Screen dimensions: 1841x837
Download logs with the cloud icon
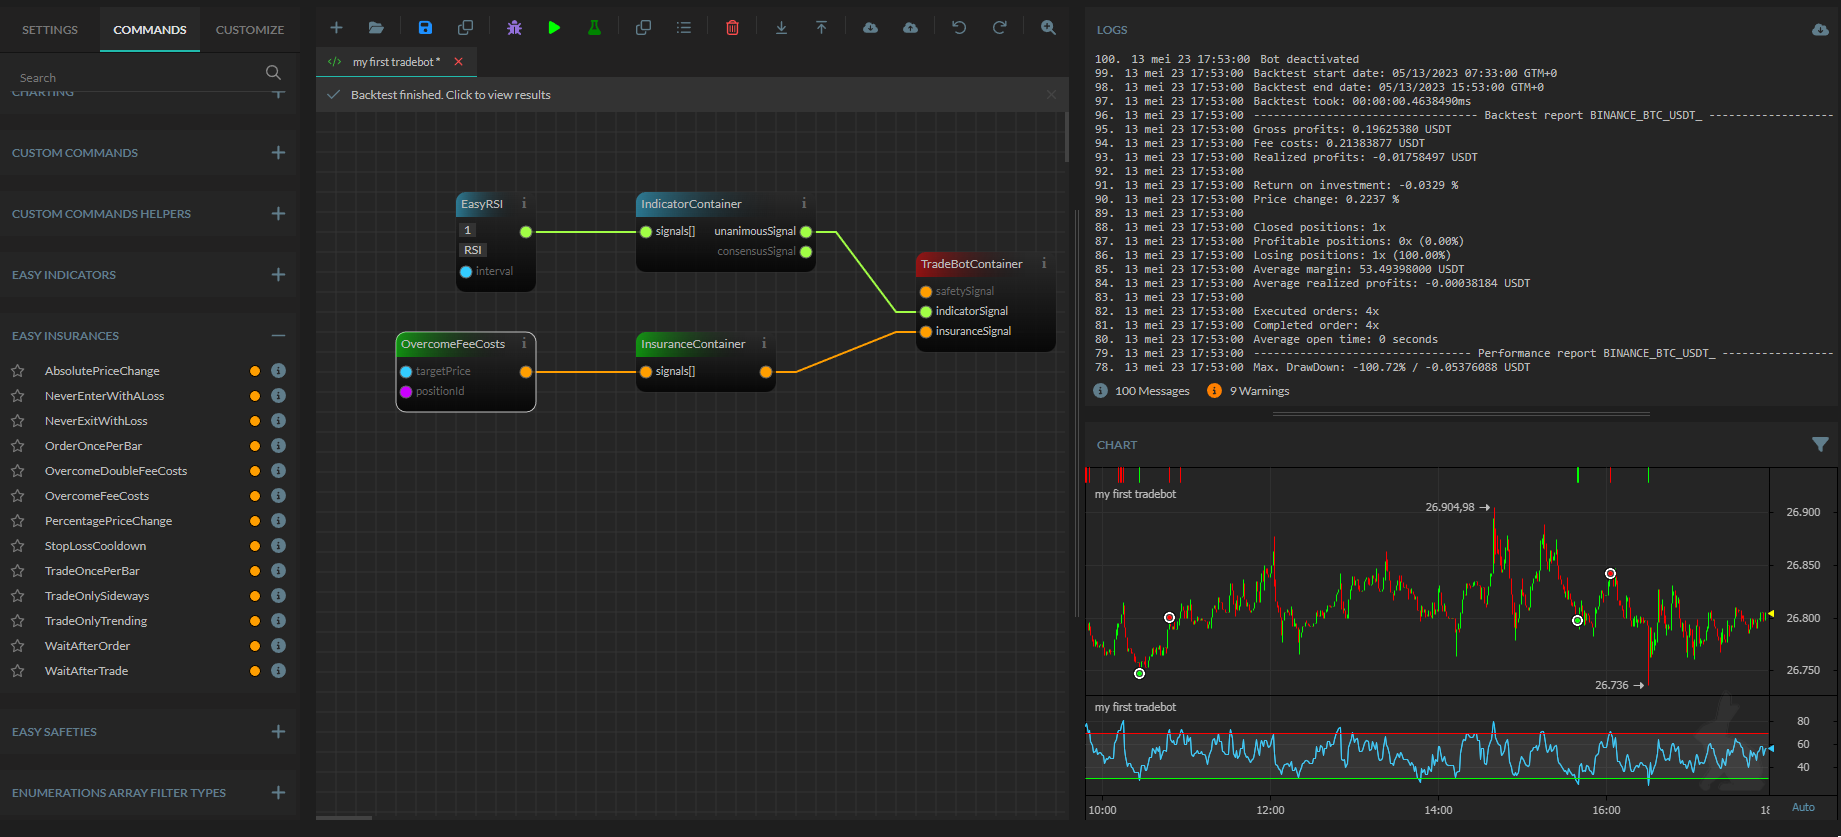[x=1820, y=30]
